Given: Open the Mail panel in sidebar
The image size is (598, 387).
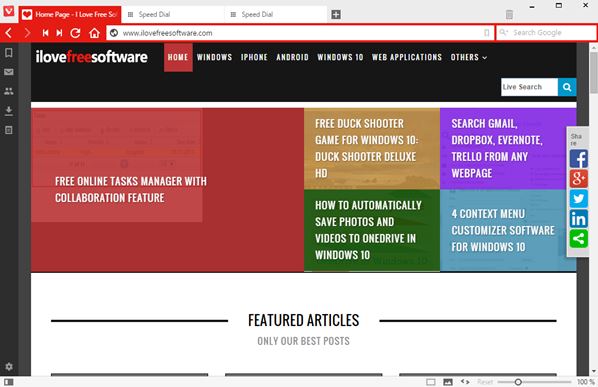Looking at the screenshot, I should pos(9,72).
